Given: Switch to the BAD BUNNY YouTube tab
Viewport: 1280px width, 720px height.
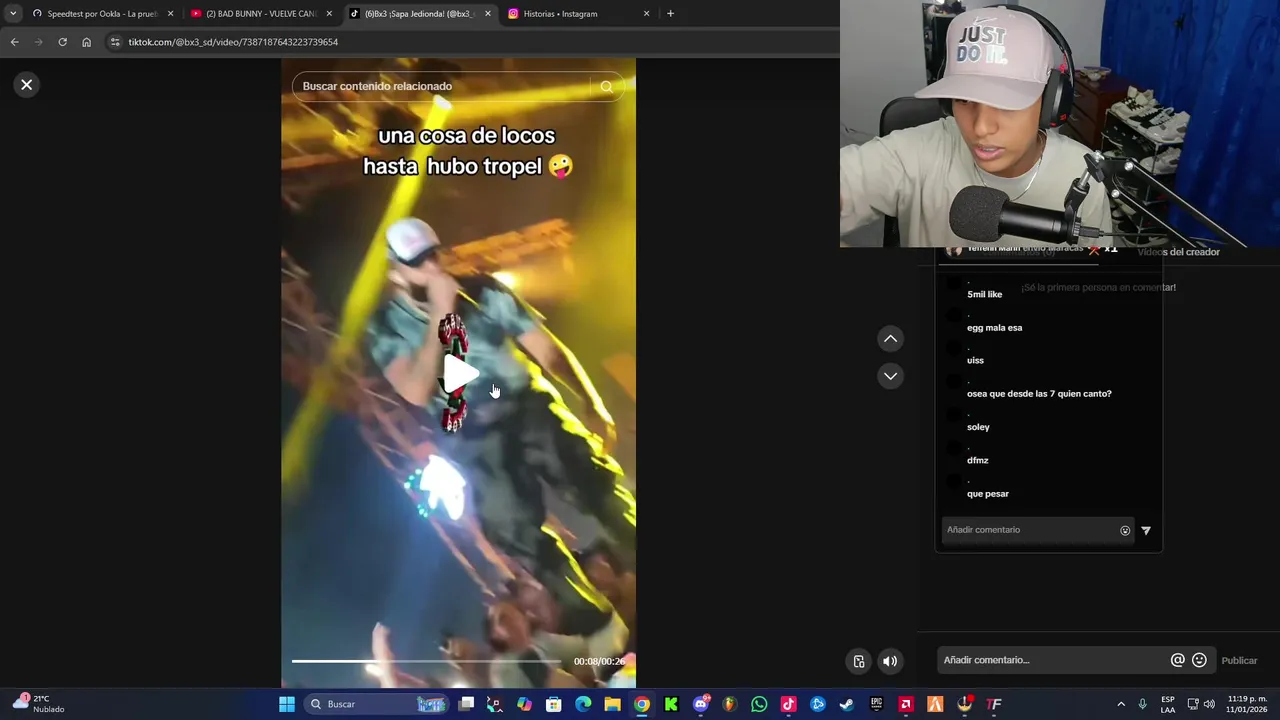Looking at the screenshot, I should point(260,14).
